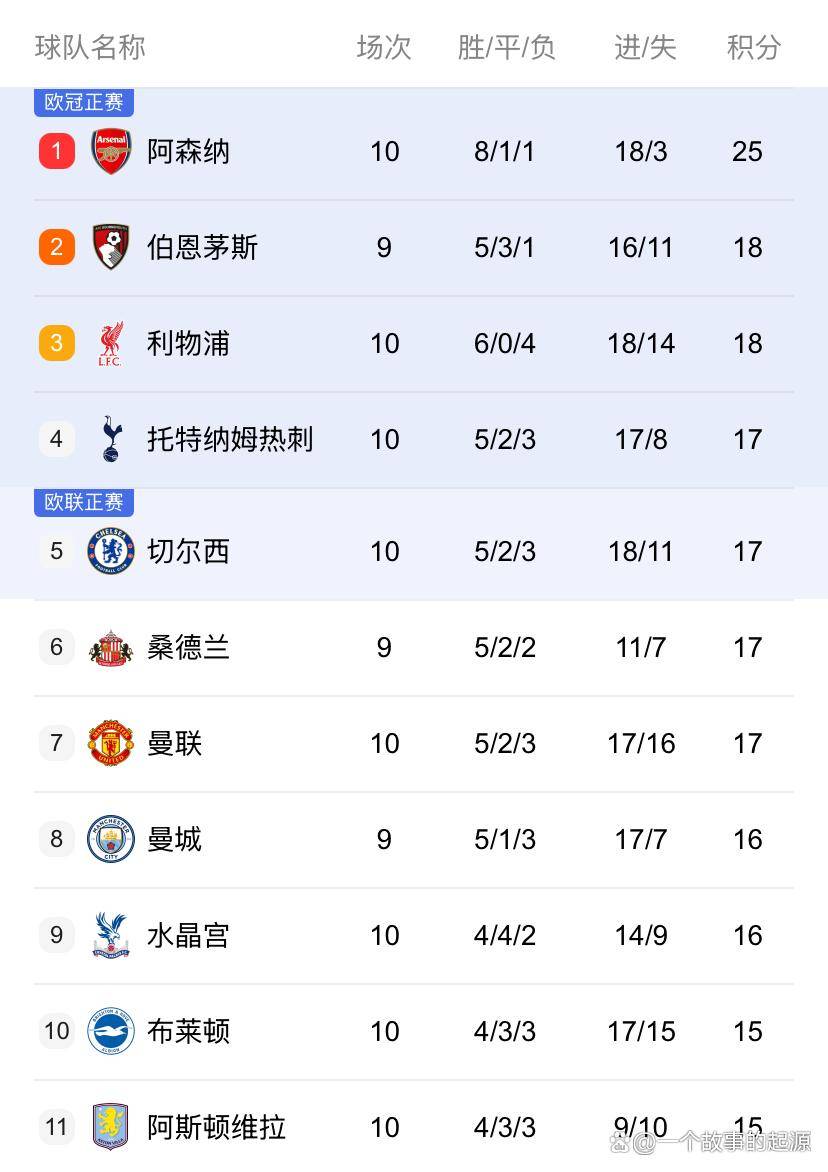This screenshot has height=1172, width=828.
Task: Click the orange rank 2 badge
Action: click(57, 247)
